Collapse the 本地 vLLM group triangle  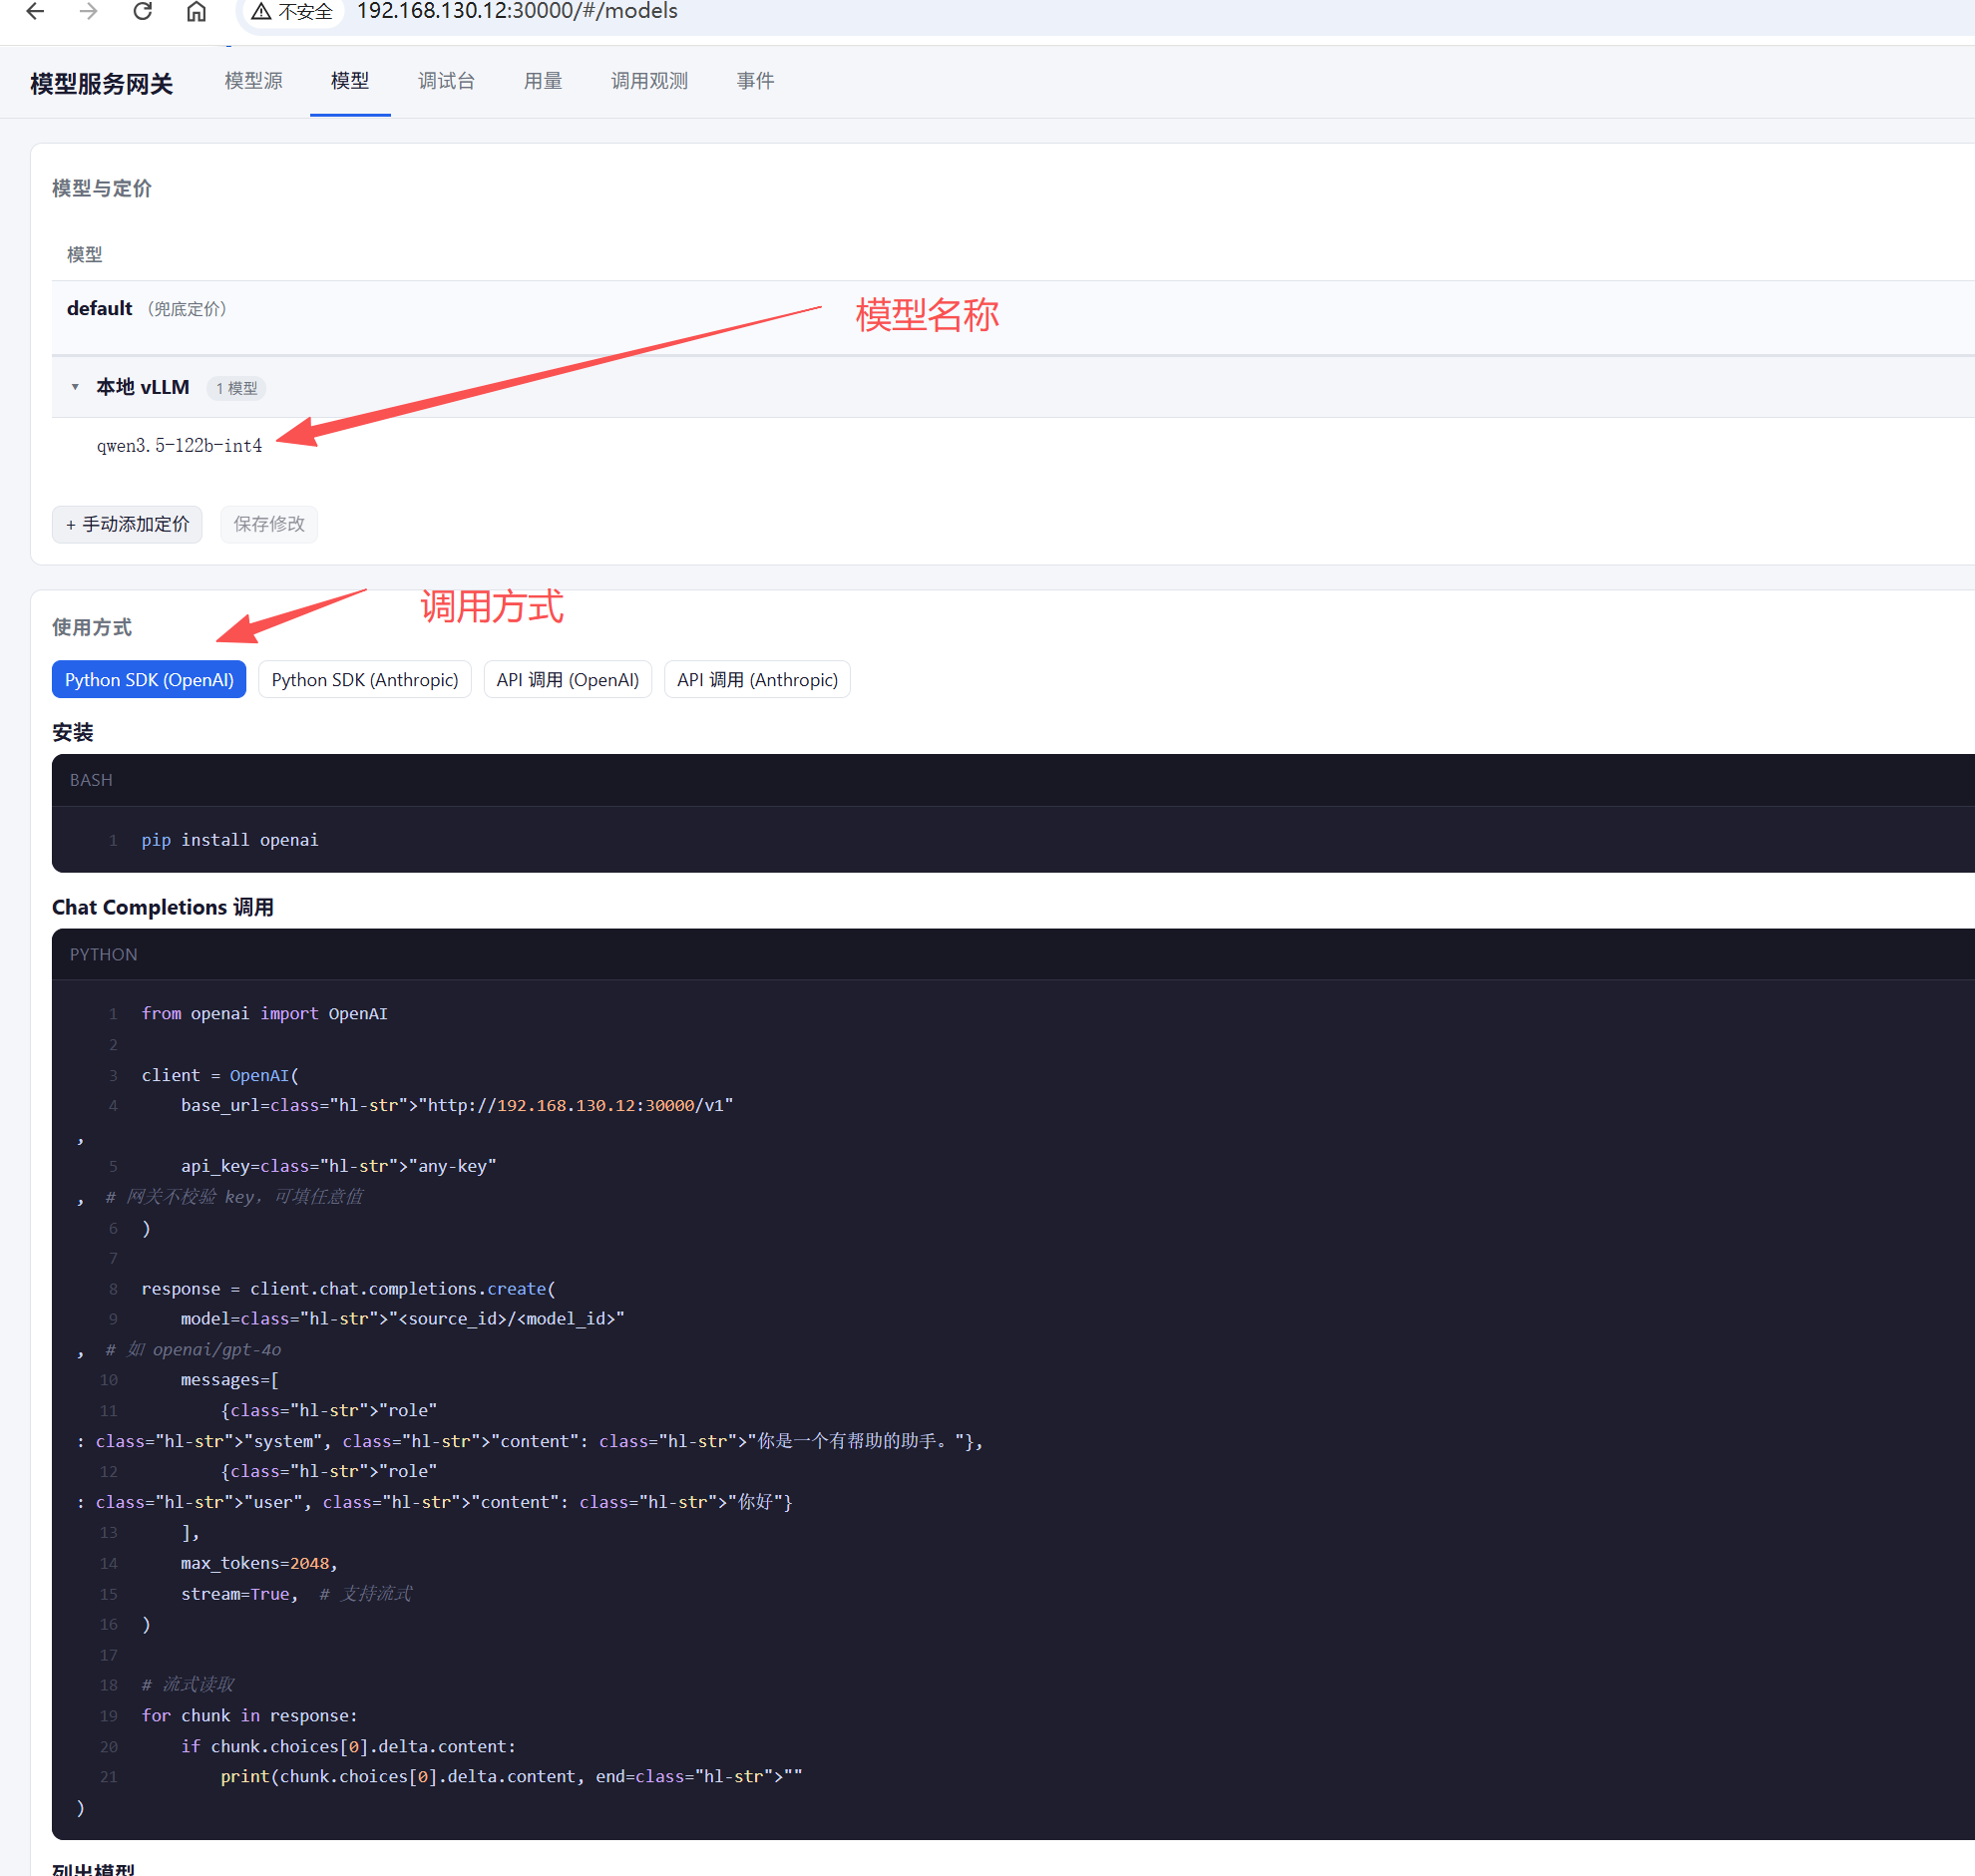(75, 387)
